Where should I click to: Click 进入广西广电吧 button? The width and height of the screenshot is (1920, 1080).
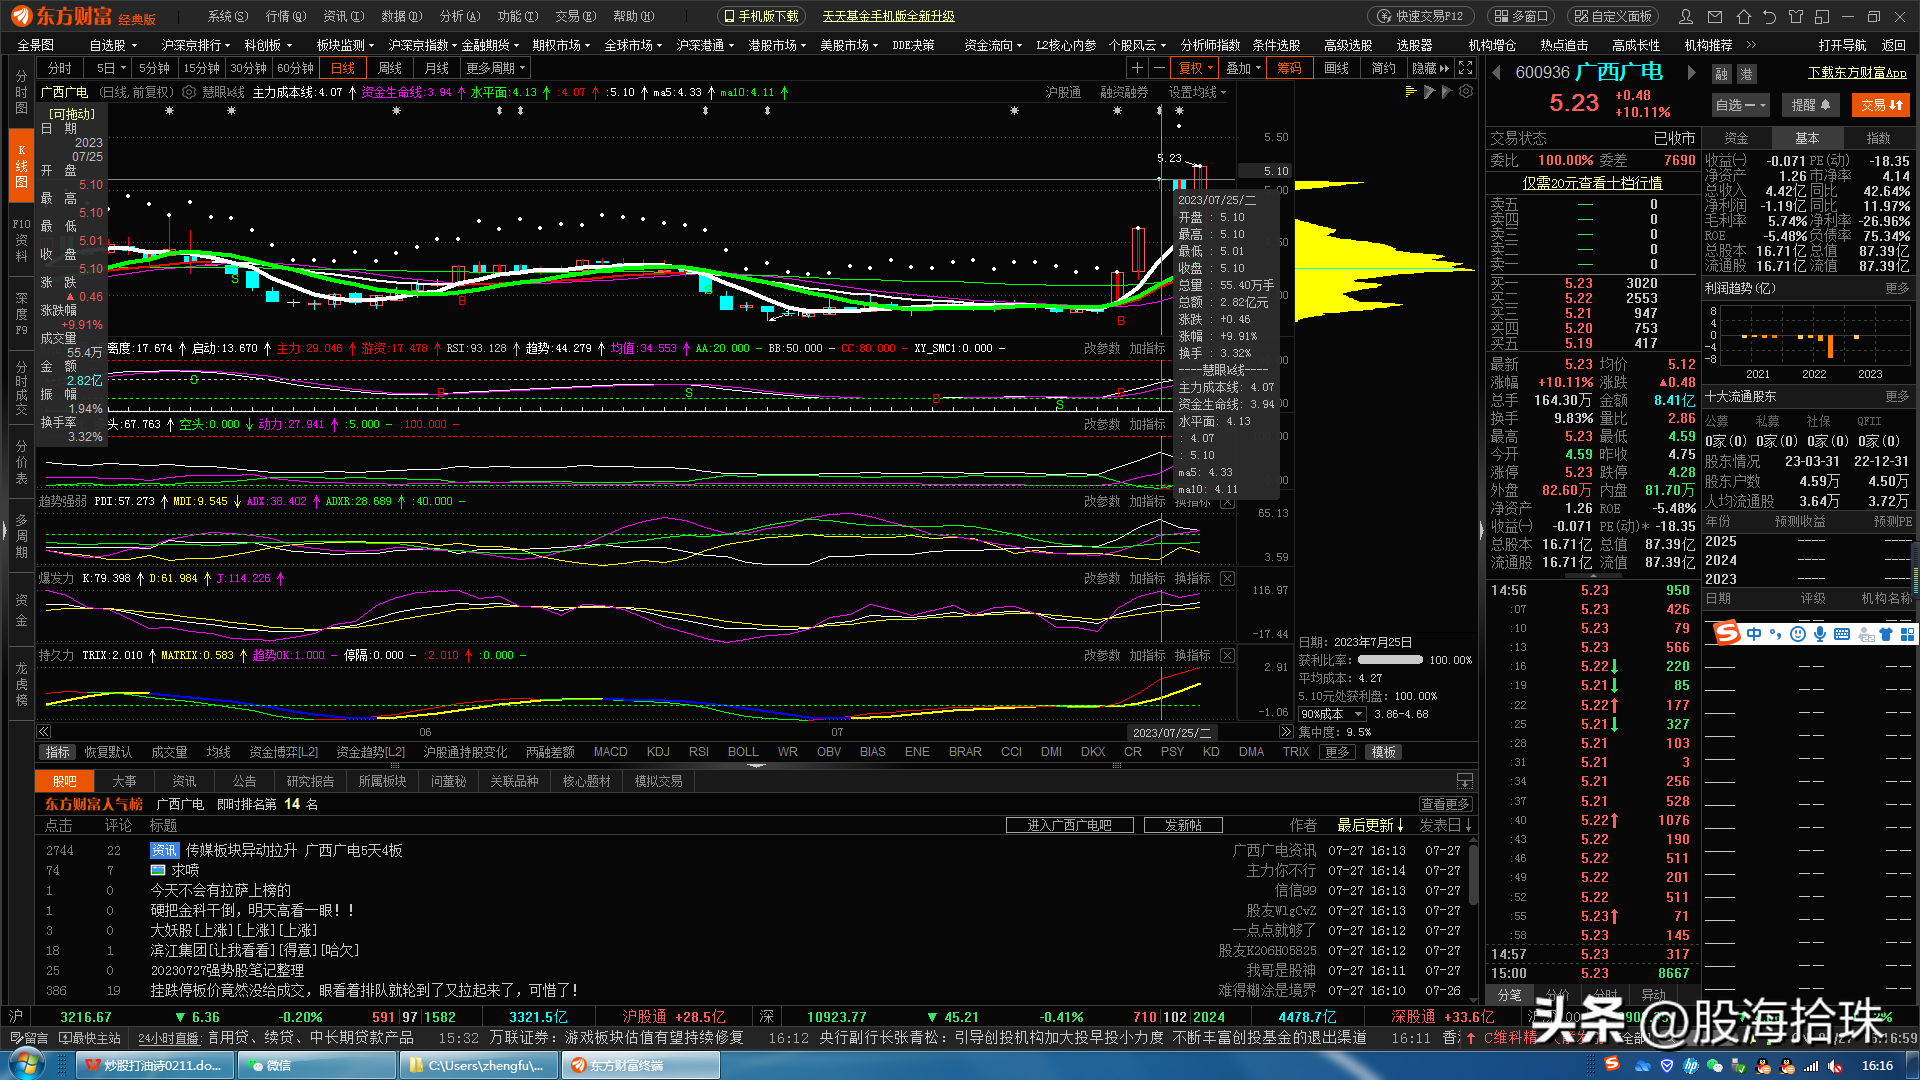(1069, 825)
